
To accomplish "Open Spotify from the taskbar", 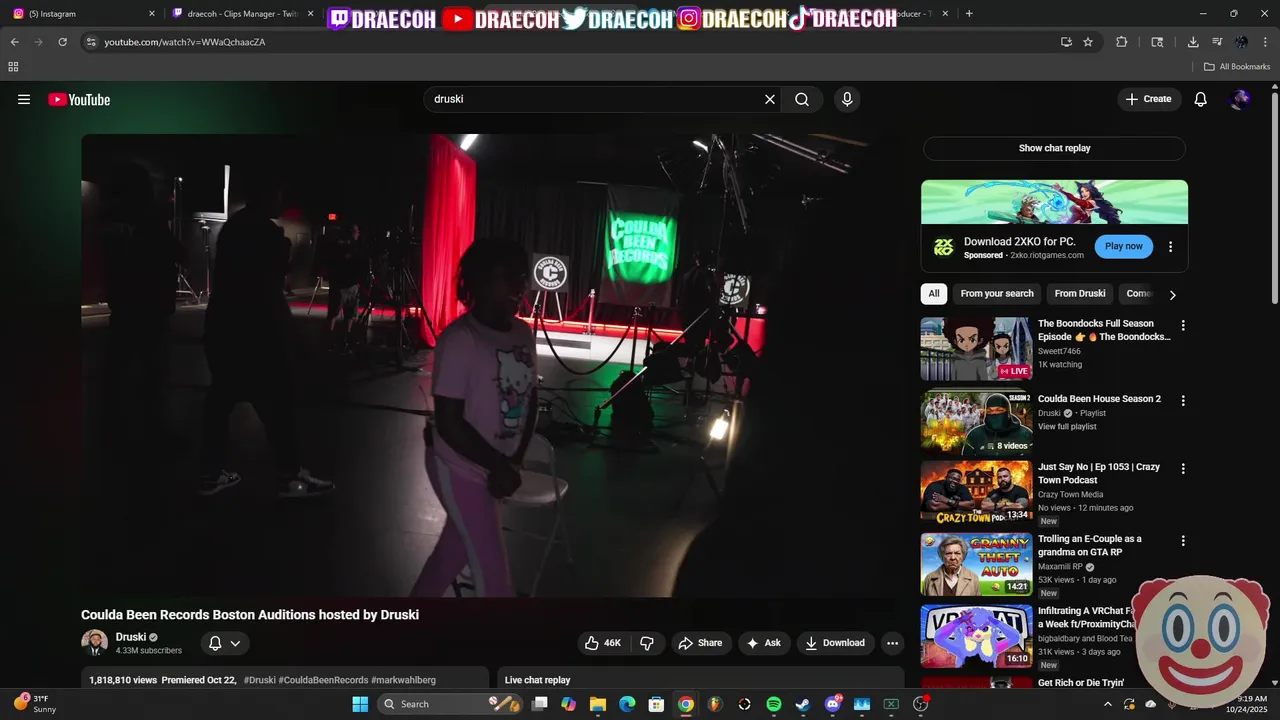I will pyautogui.click(x=773, y=704).
